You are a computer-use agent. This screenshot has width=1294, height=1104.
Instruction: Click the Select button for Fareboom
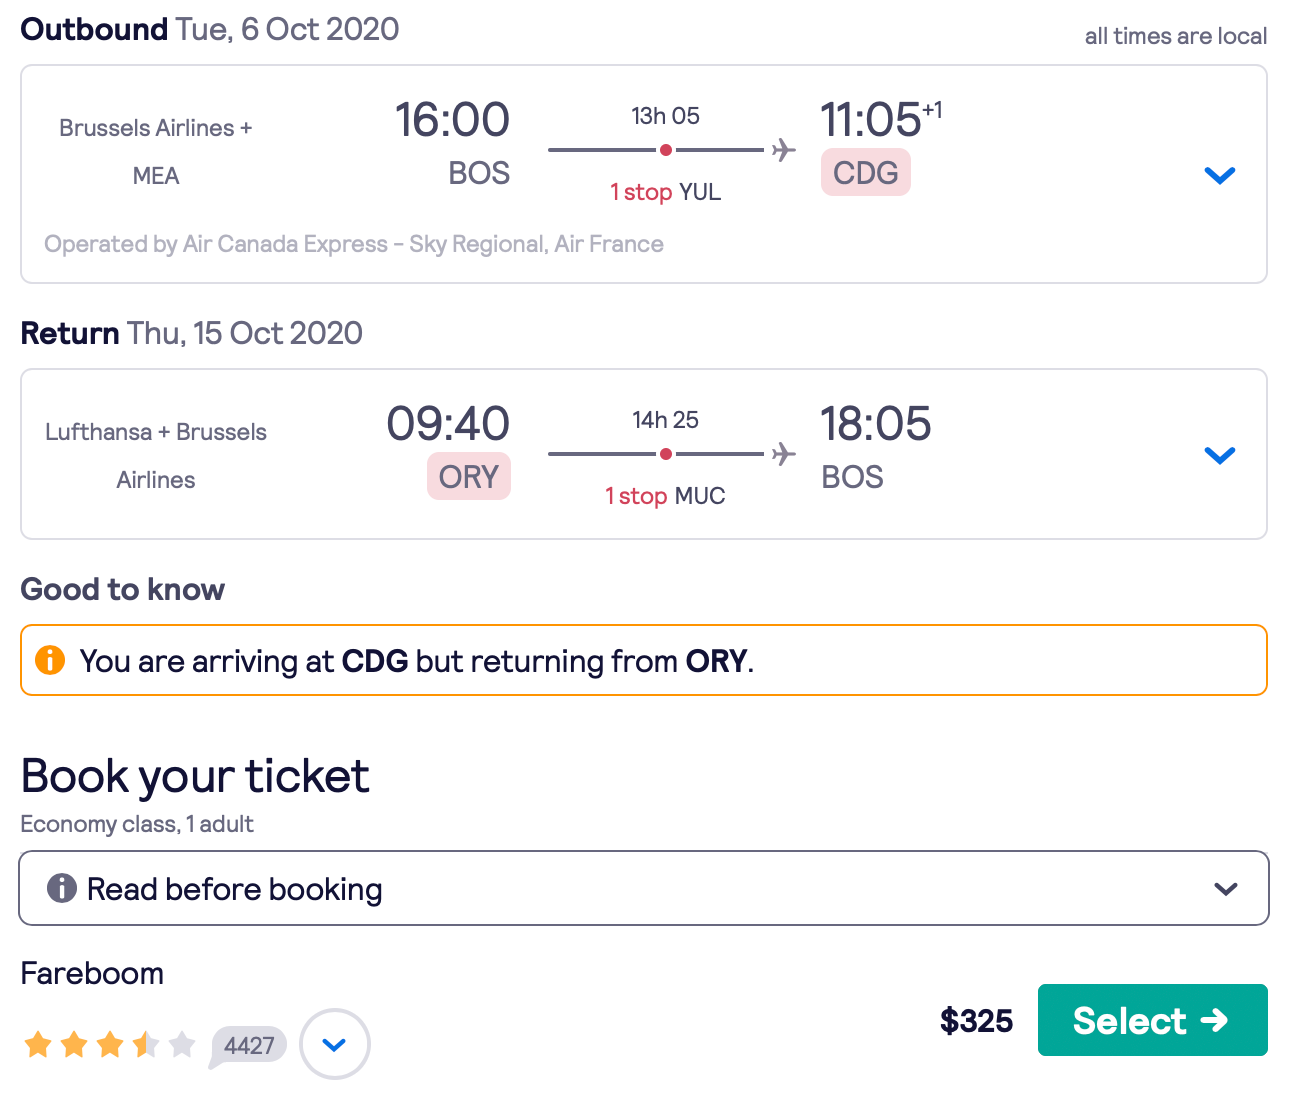tap(1152, 1020)
